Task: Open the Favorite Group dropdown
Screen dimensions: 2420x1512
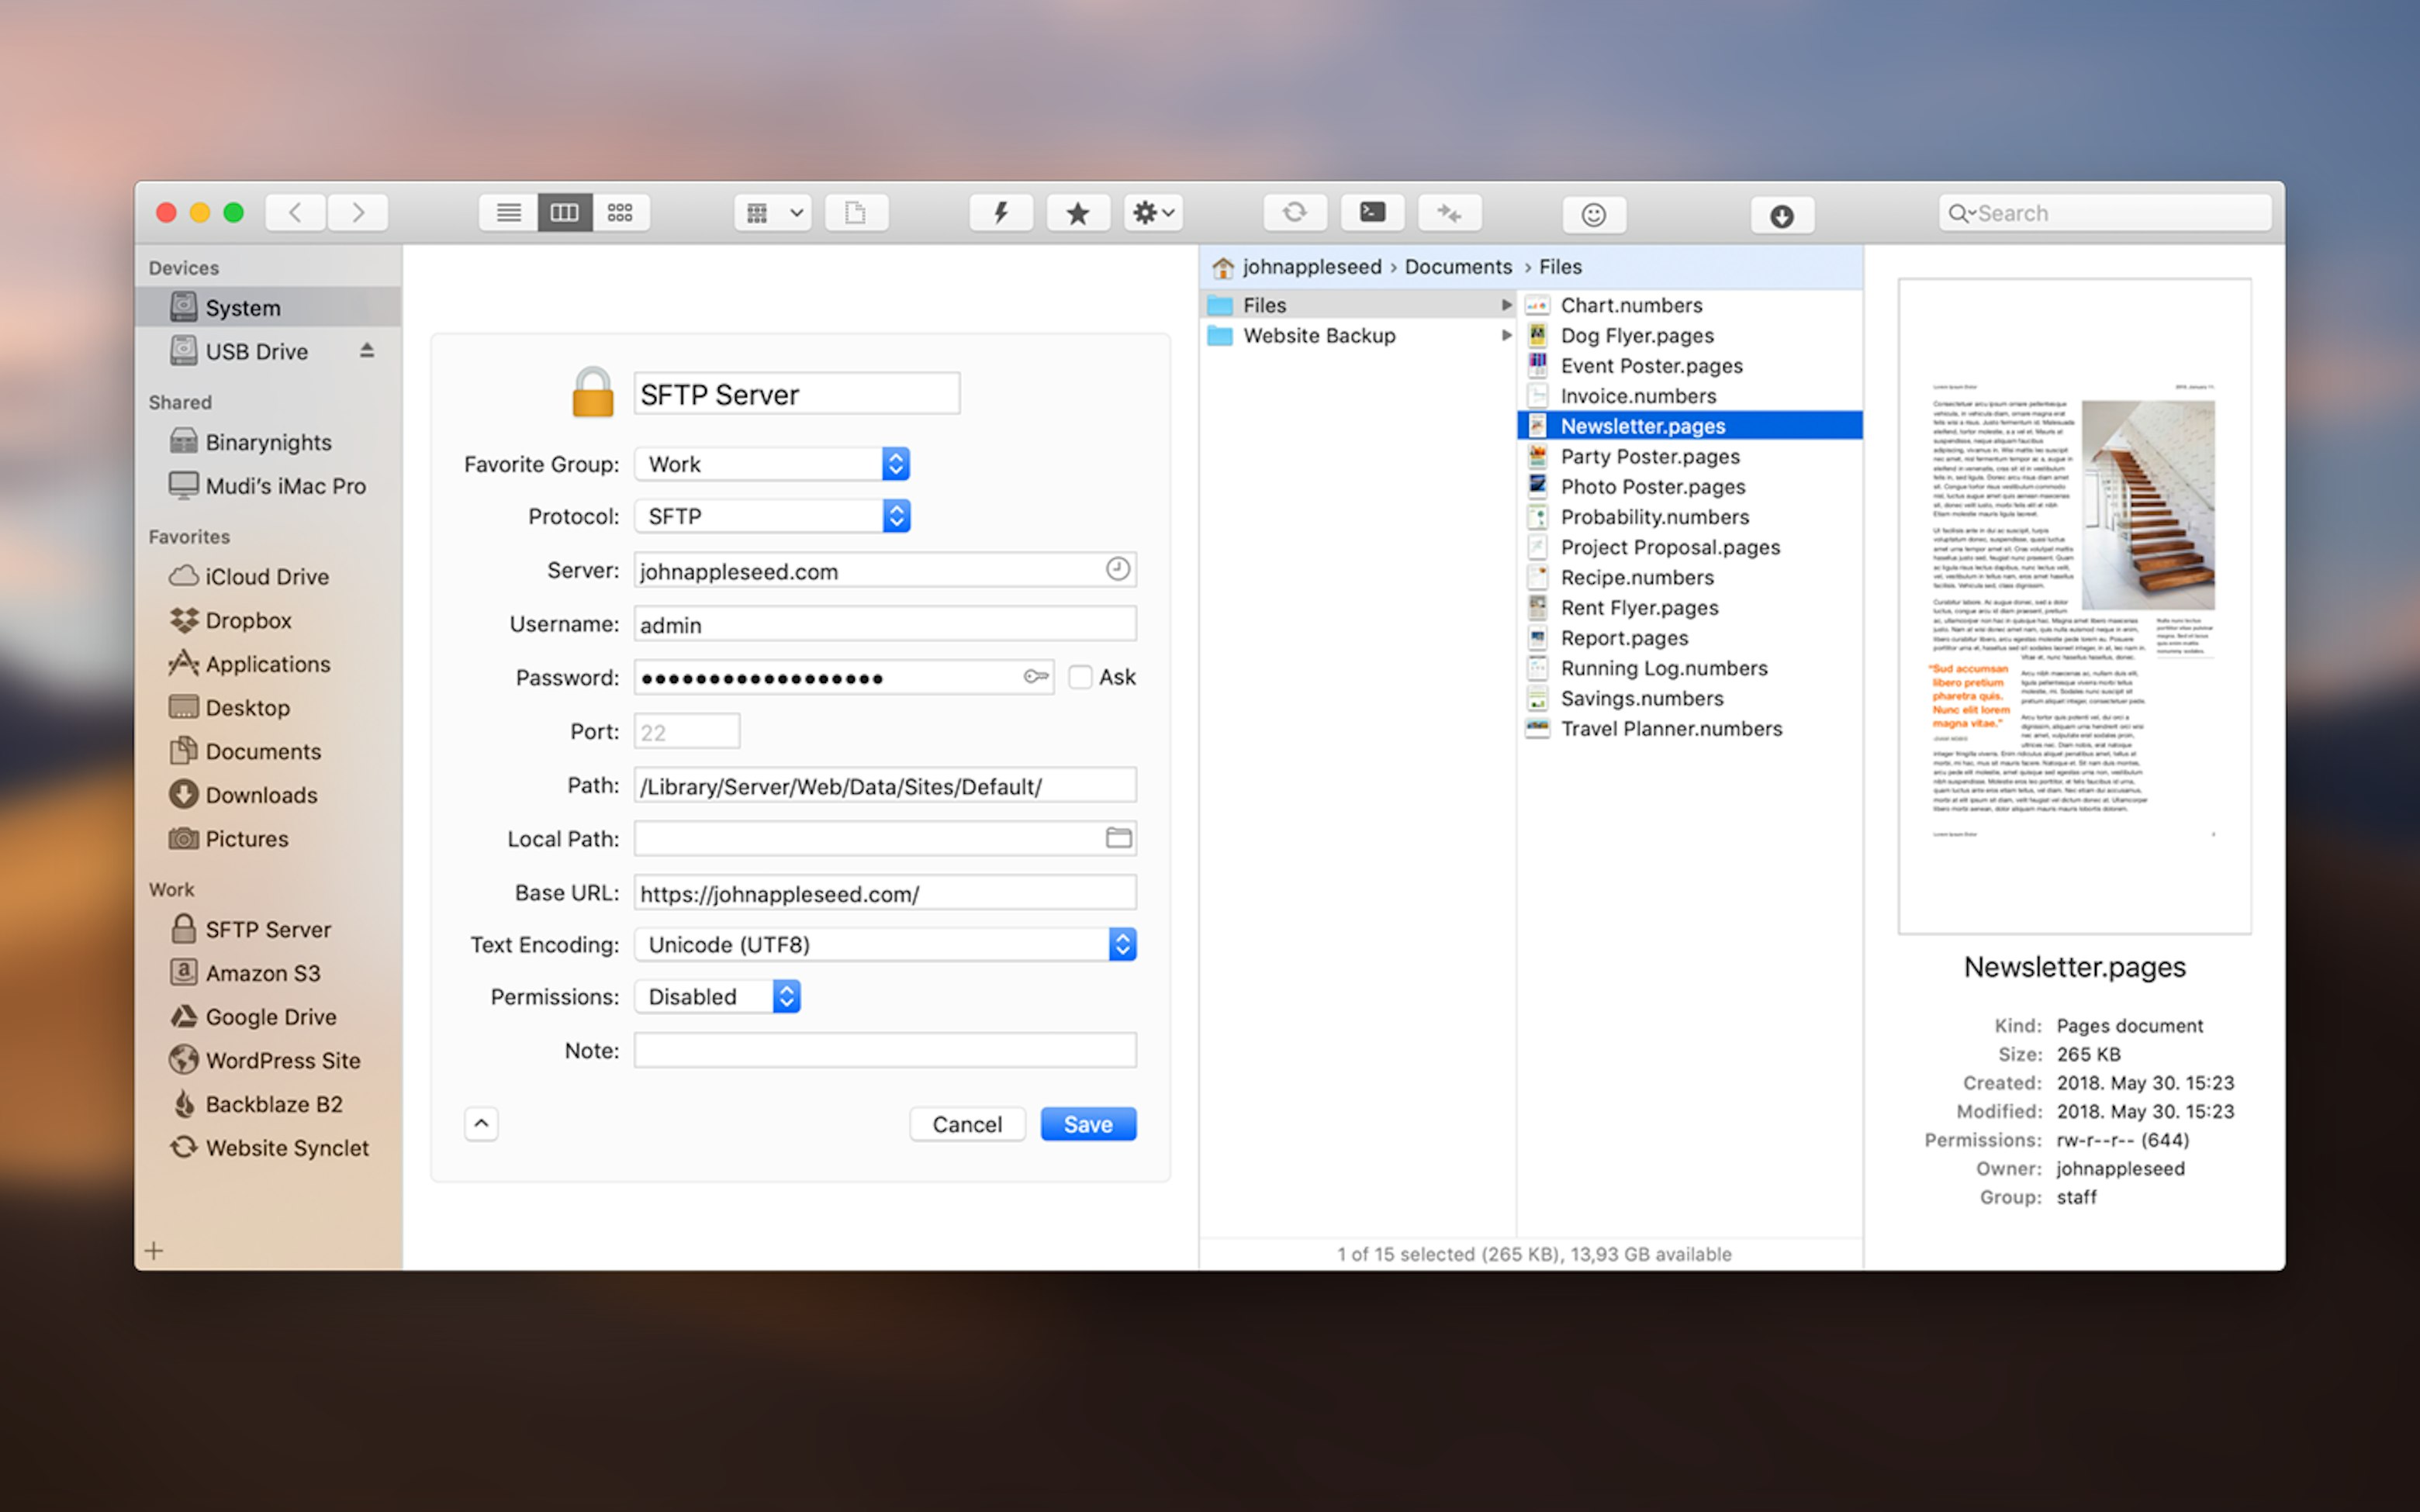Action: pyautogui.click(x=895, y=463)
